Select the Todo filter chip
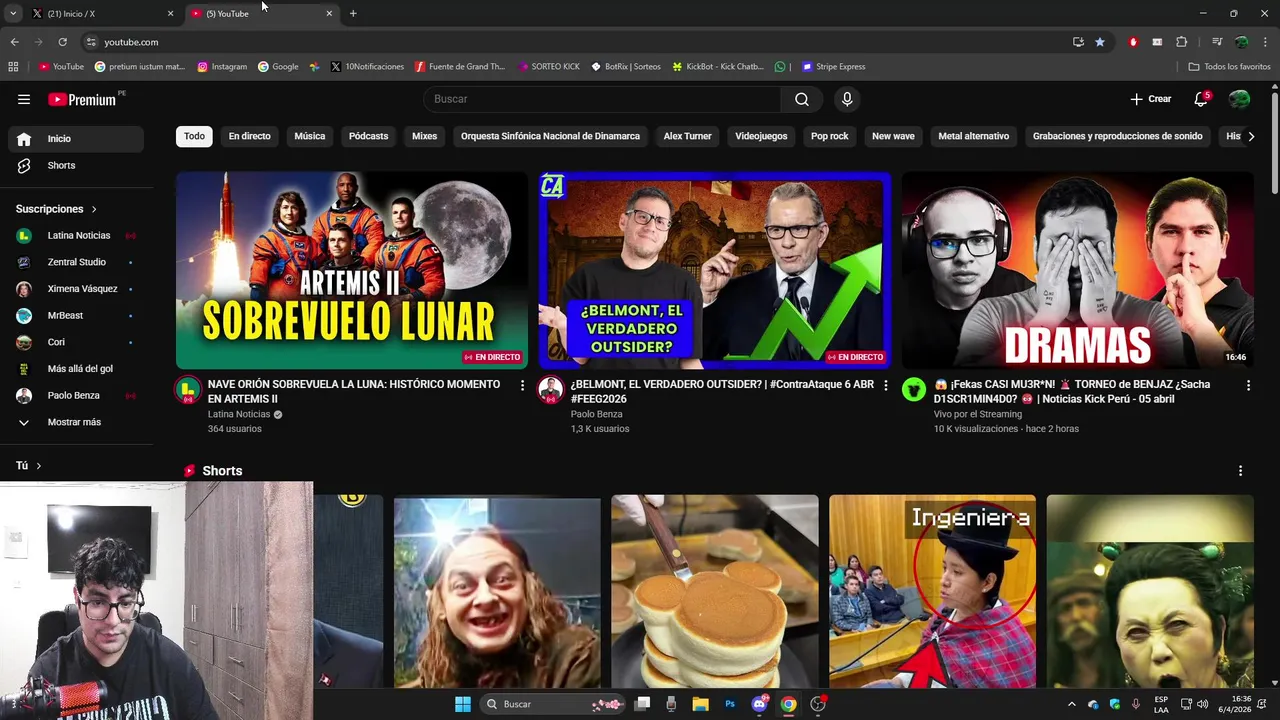 tap(194, 136)
